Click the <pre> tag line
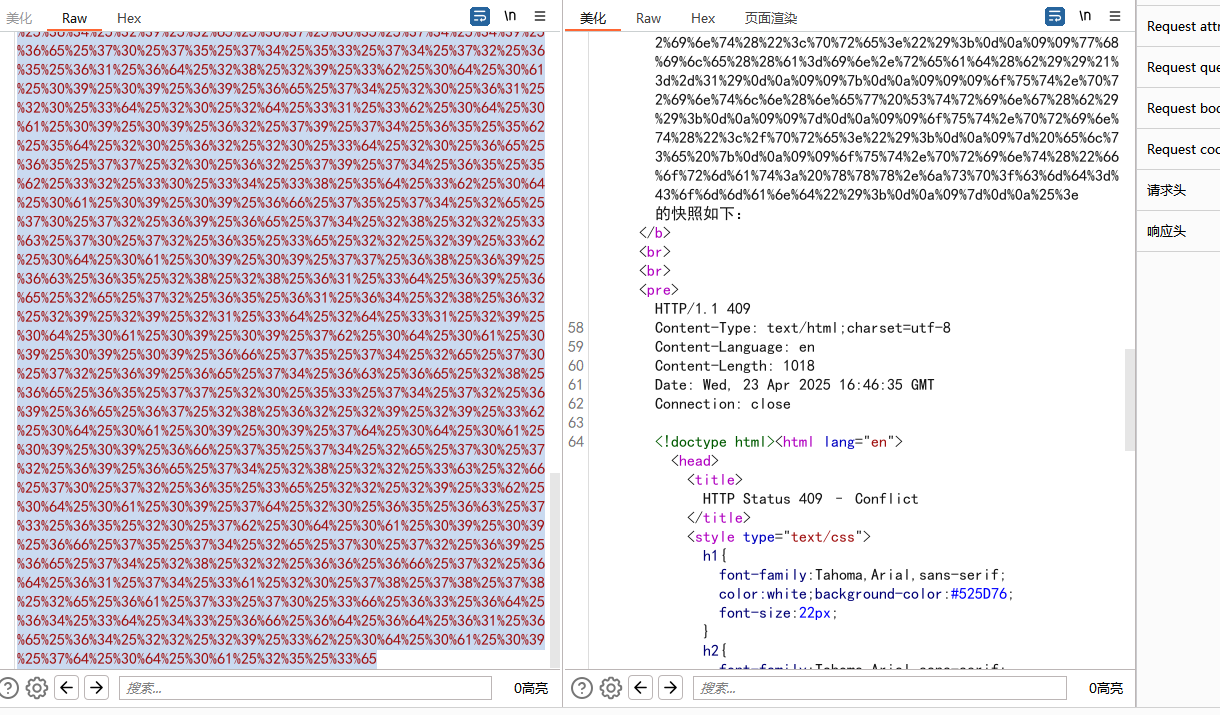This screenshot has height=715, width=1220. (x=659, y=290)
